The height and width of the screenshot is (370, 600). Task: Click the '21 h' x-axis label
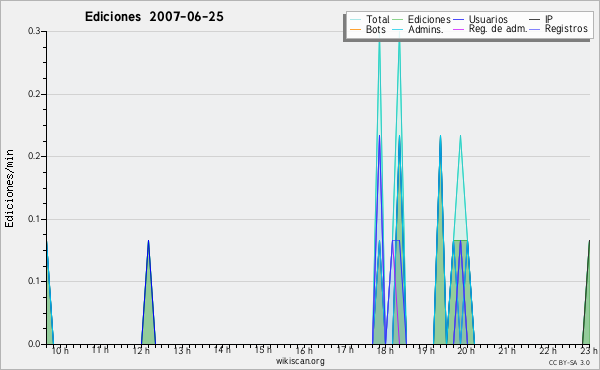coord(507,351)
